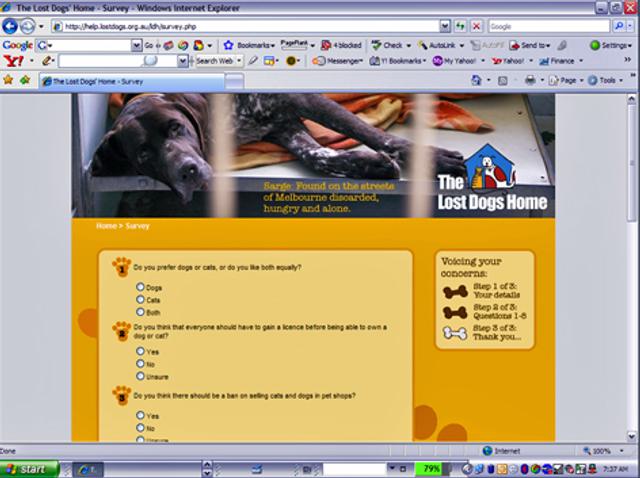The height and width of the screenshot is (478, 640).
Task: Select the Cats radio option
Action: tap(140, 299)
